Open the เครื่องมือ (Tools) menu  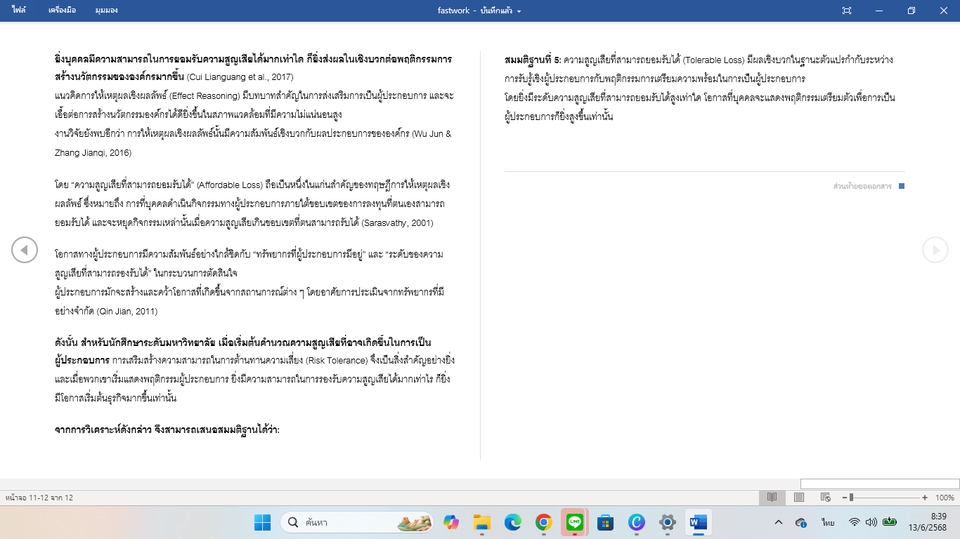coord(63,10)
